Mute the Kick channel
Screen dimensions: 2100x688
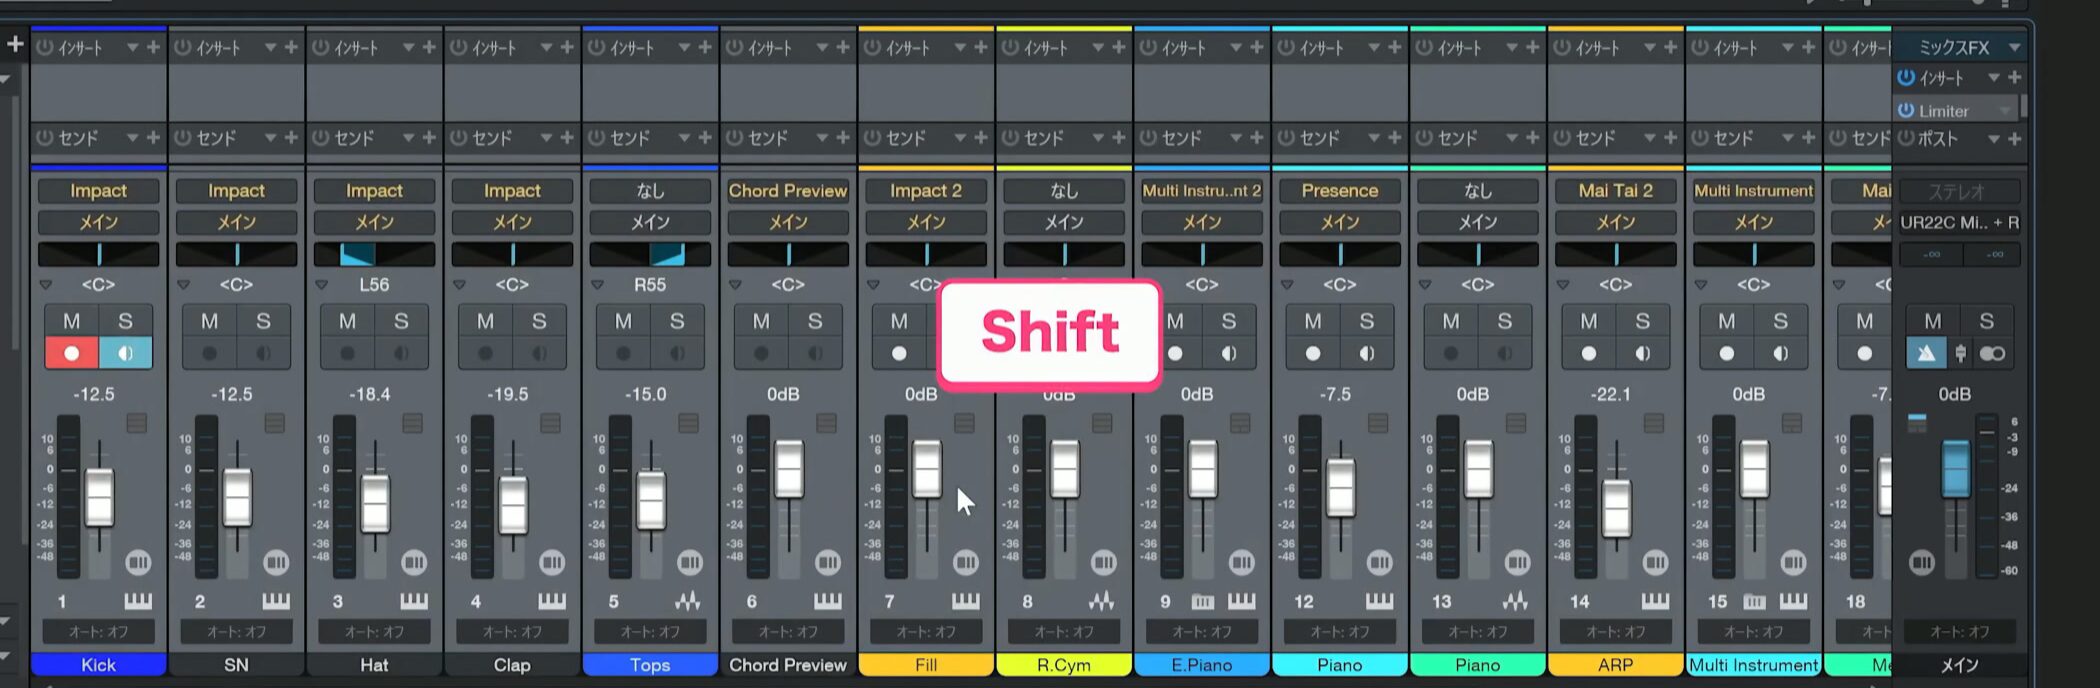71,321
